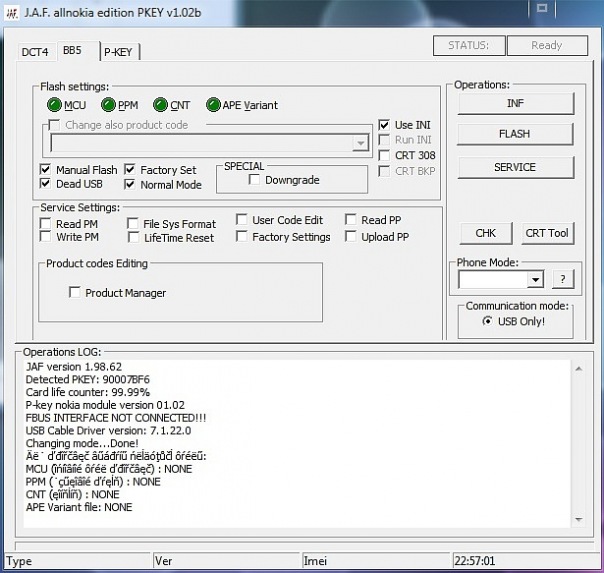Click the log scrollbar up arrow

[578, 369]
